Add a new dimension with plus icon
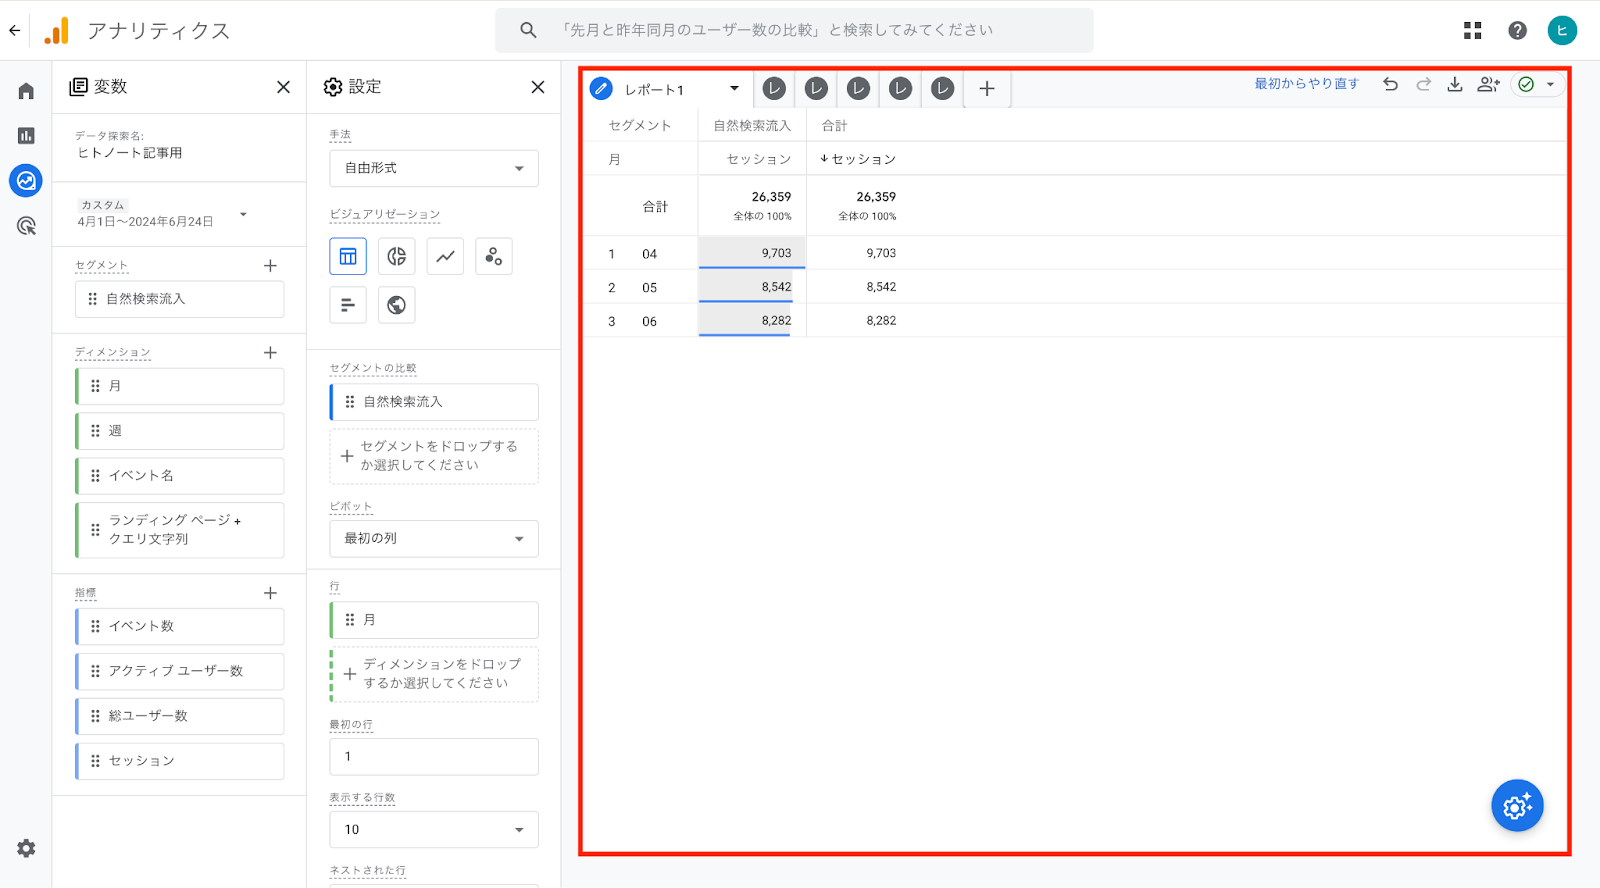This screenshot has height=888, width=1600. (x=270, y=352)
